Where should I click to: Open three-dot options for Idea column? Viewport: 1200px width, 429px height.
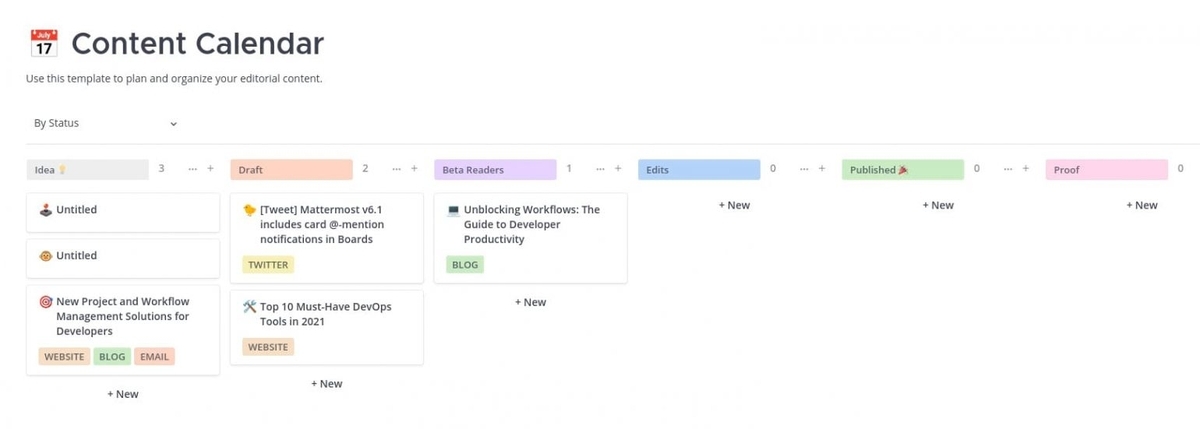[x=193, y=169]
